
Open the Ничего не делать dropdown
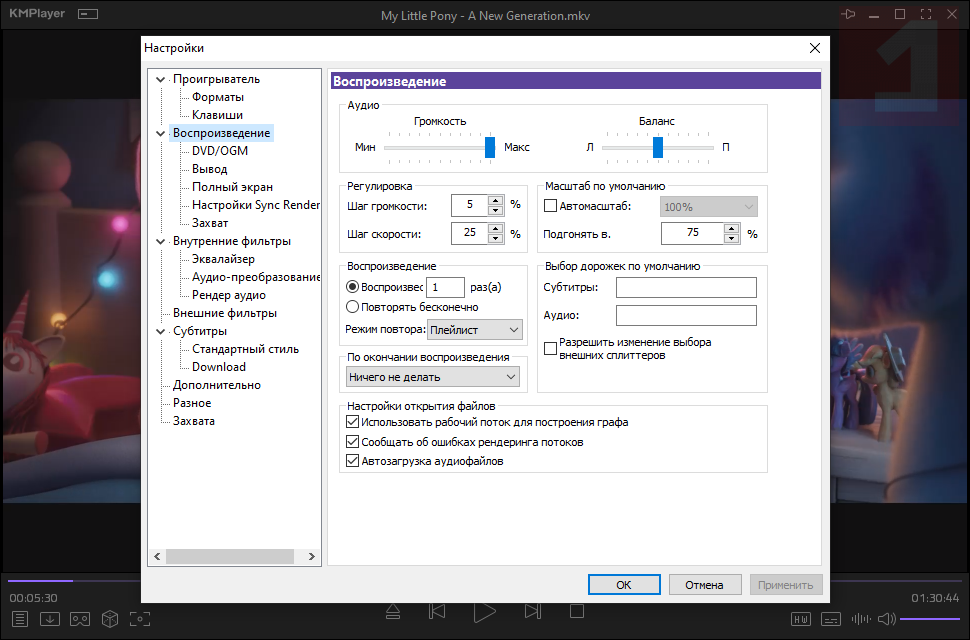click(433, 377)
